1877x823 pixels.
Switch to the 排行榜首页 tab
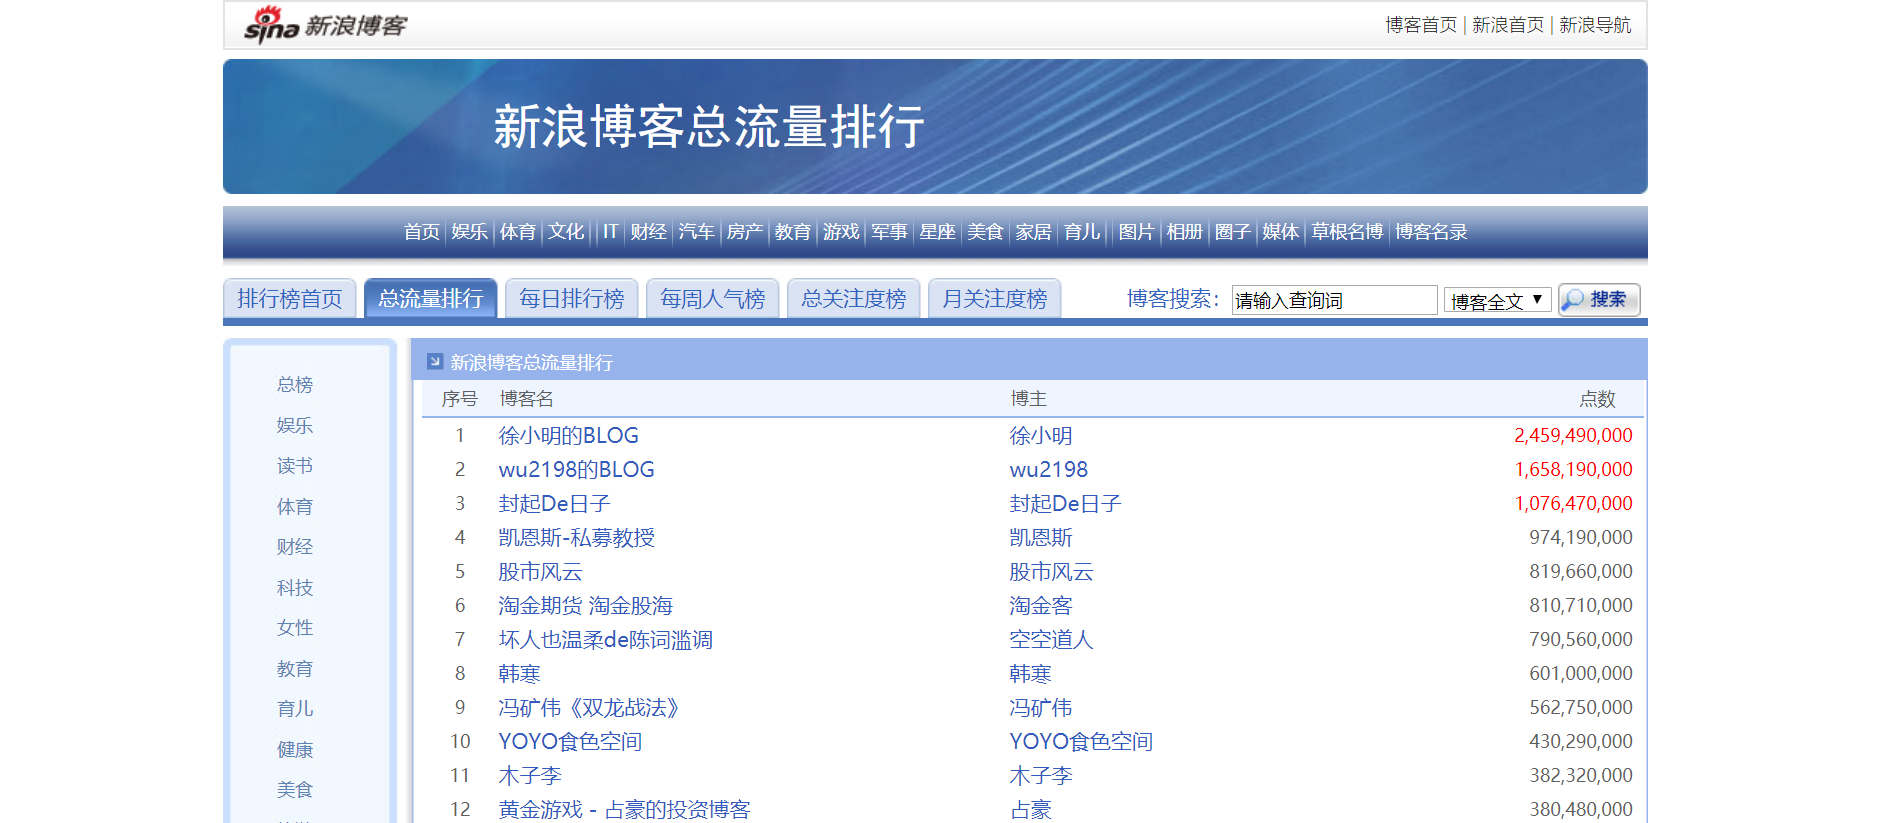(x=289, y=299)
